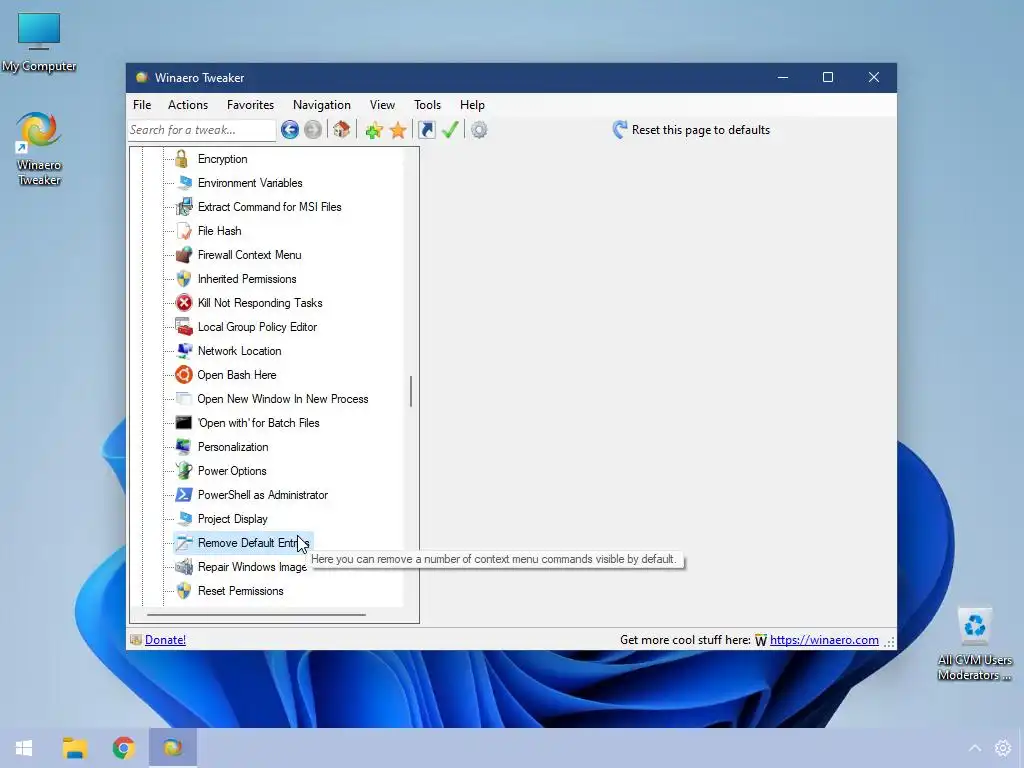Select Extract Command for MSI Files
Image resolution: width=1024 pixels, height=768 pixels.
[x=270, y=206]
